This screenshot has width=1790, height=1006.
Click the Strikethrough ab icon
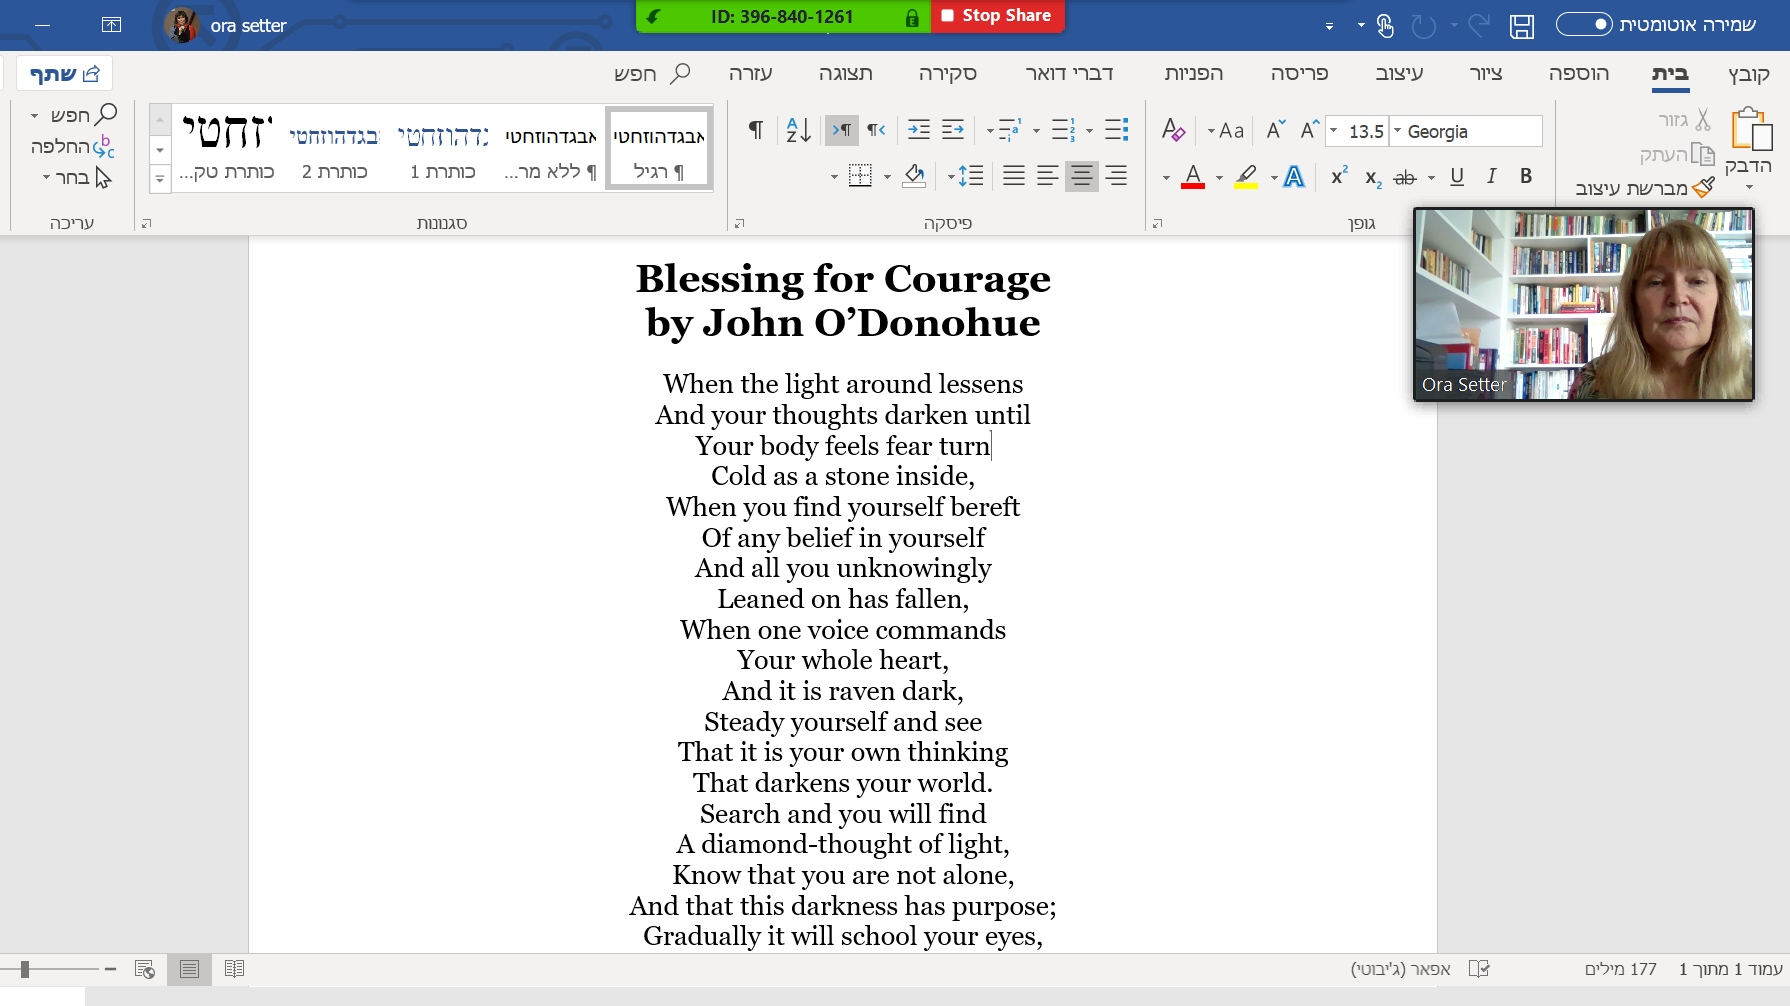[1405, 177]
